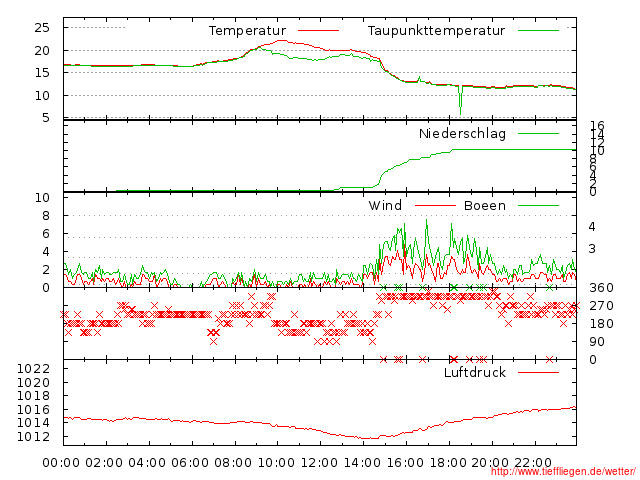The image size is (640, 480).
Task: Click the 20:00 time axis label
Action: coord(490,463)
